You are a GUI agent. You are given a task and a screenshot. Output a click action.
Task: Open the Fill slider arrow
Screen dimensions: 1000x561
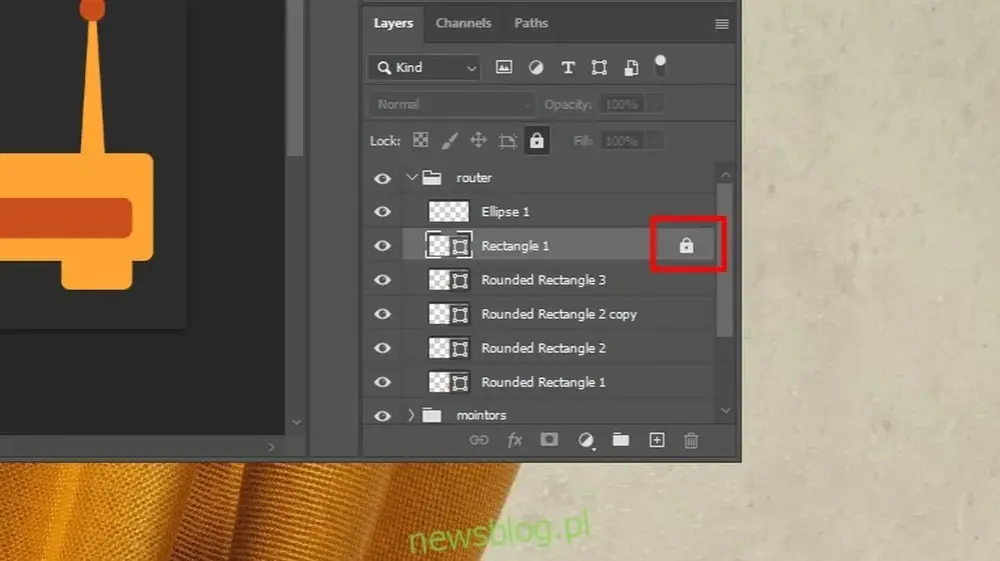tap(656, 141)
